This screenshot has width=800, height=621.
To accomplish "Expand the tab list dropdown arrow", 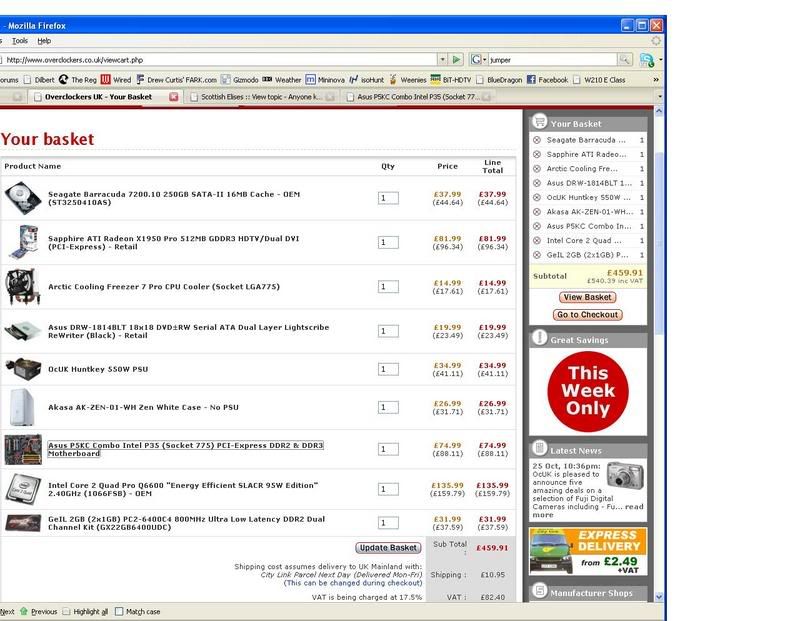I will [658, 97].
